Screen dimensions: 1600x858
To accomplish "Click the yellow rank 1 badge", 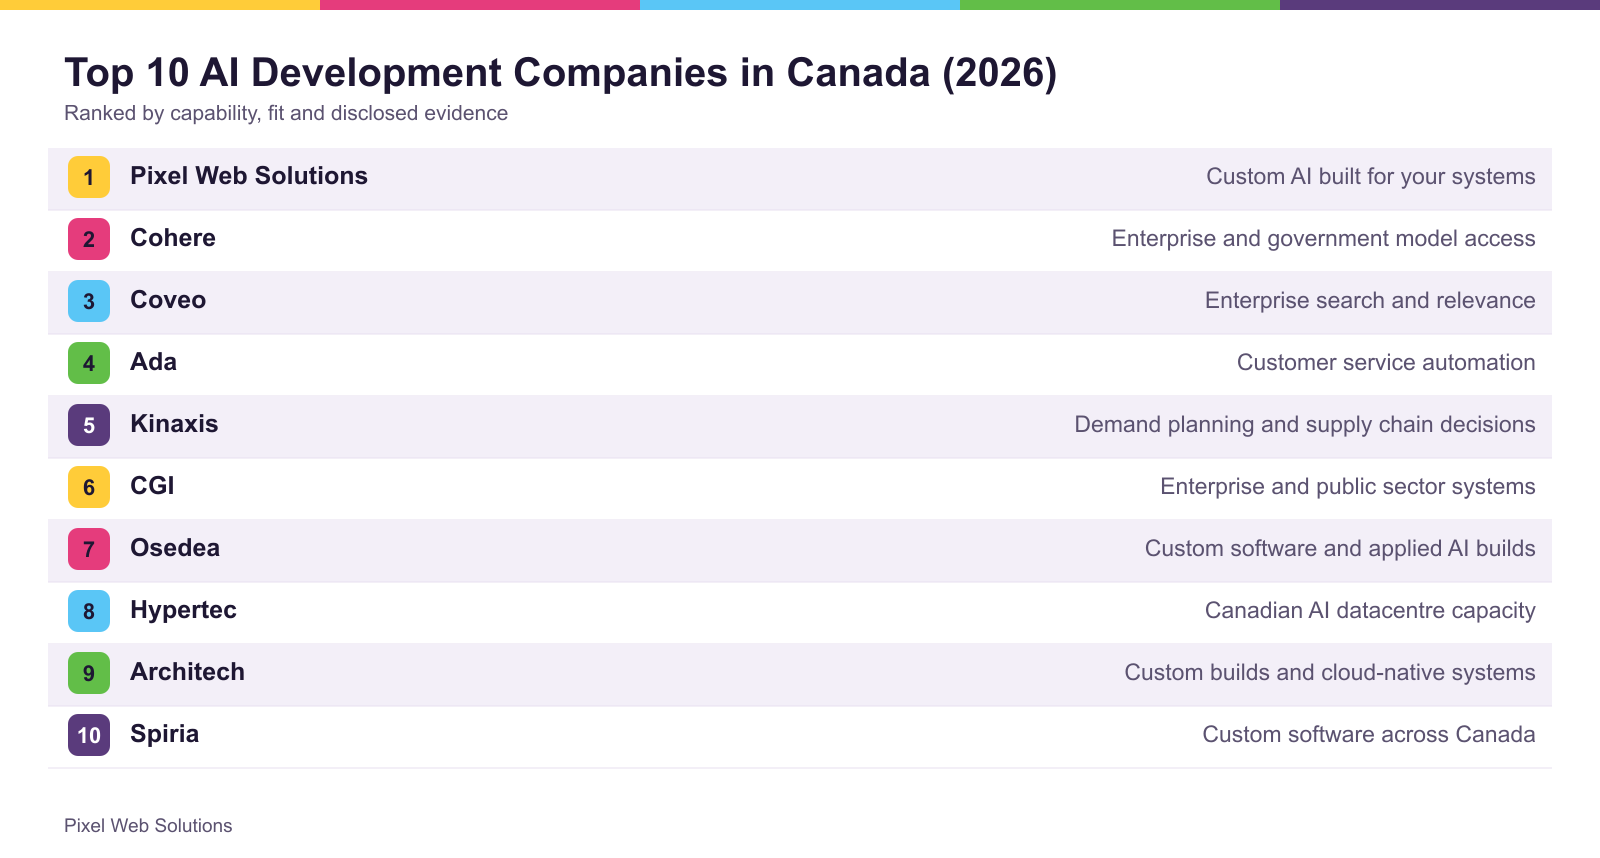I will point(89,177).
